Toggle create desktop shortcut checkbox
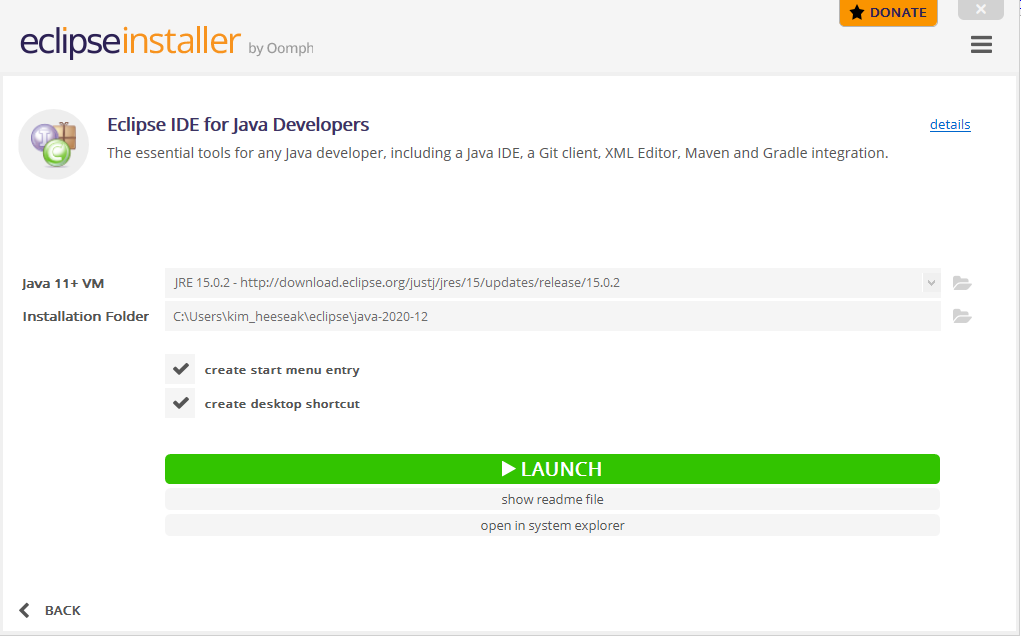Image resolution: width=1021 pixels, height=638 pixels. pos(180,403)
